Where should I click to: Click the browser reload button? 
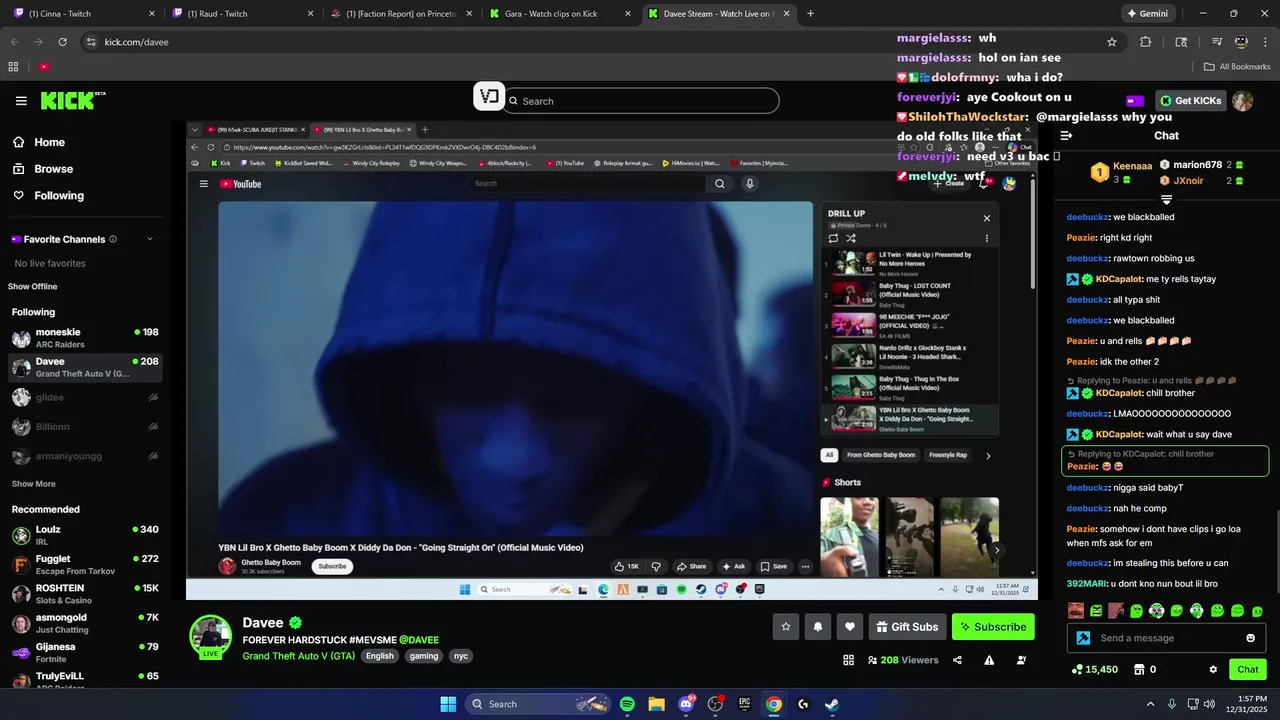63,42
